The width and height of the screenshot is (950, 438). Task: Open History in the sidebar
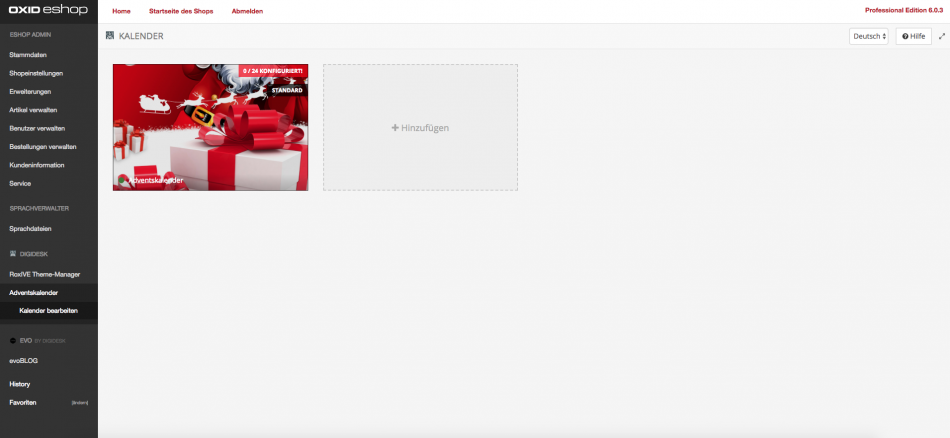20,384
